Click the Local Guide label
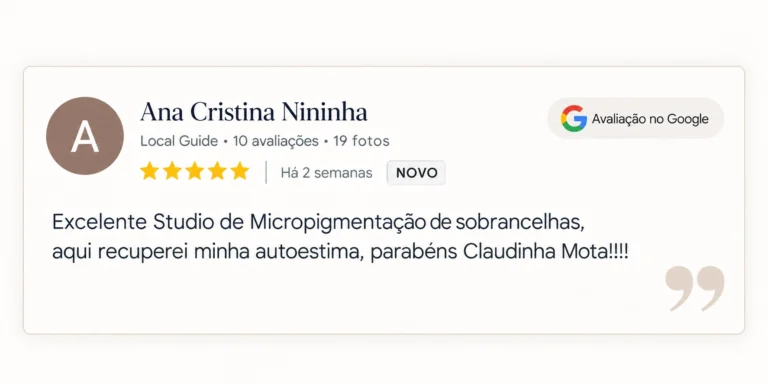Image resolution: width=768 pixels, height=384 pixels. 179,142
